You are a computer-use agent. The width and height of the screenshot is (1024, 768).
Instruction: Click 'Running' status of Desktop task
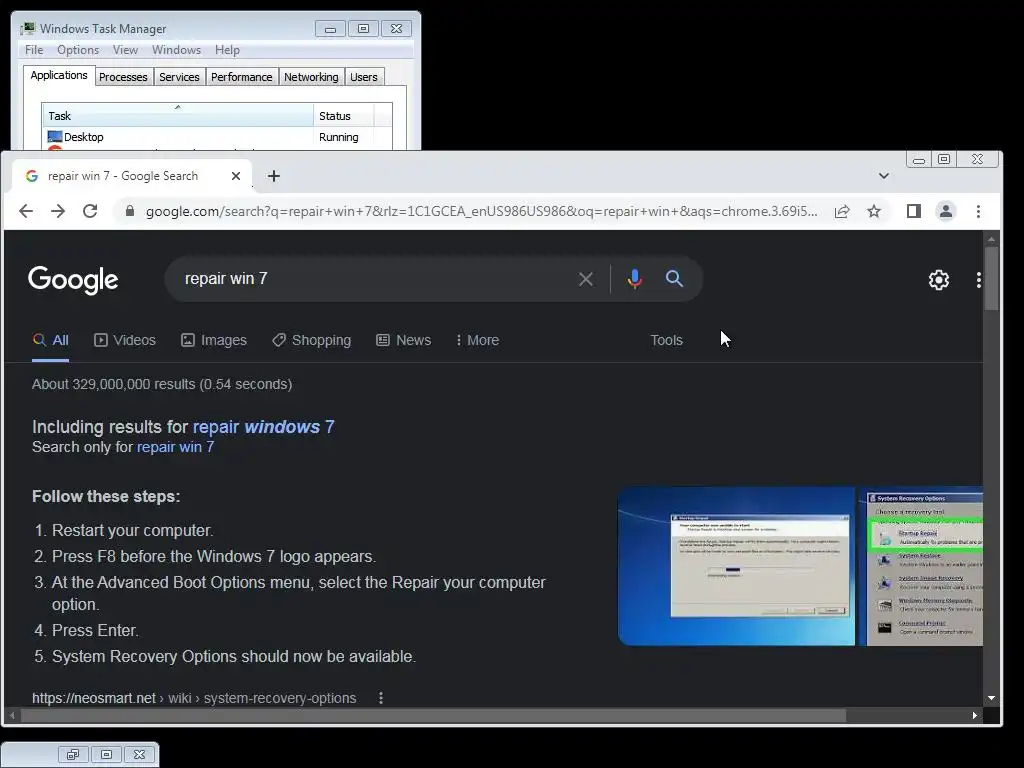point(338,137)
